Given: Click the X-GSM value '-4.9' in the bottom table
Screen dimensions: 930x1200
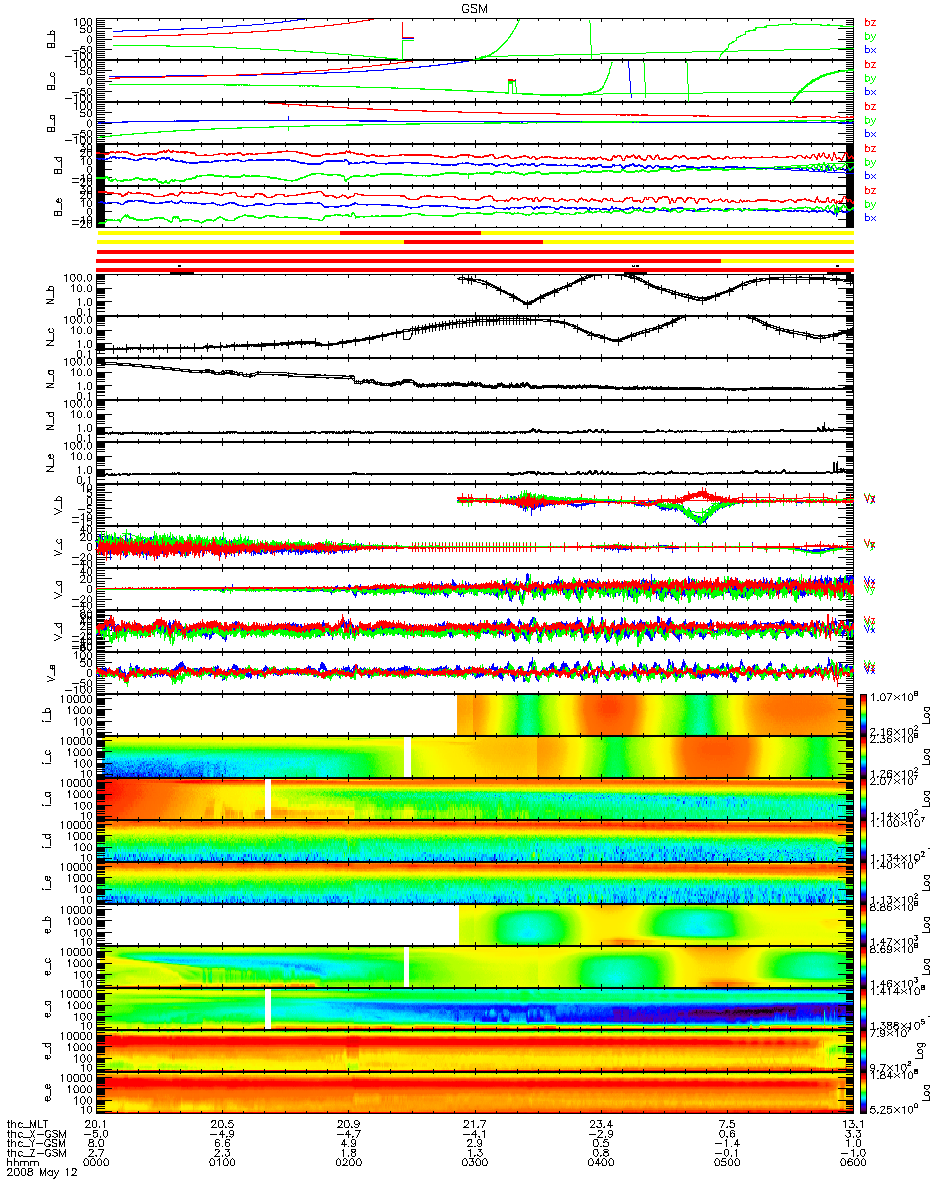Looking at the screenshot, I should point(222,1132).
